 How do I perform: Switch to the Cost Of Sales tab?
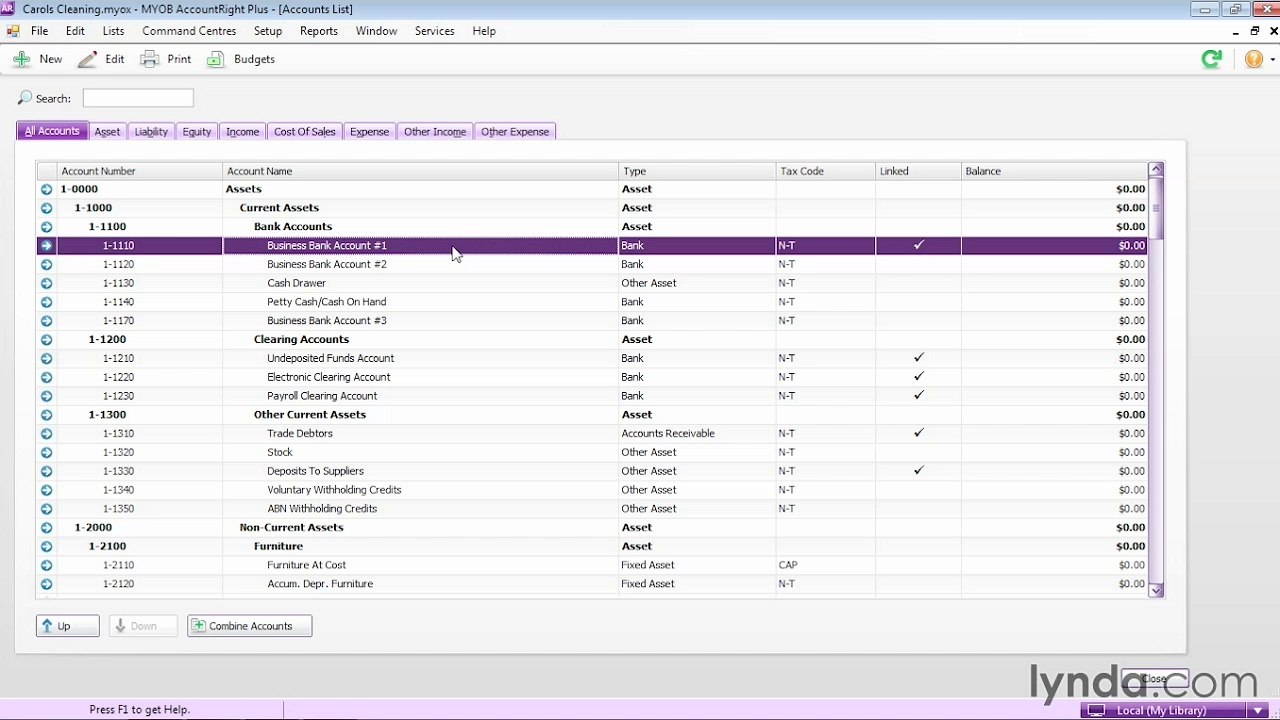[x=305, y=132]
